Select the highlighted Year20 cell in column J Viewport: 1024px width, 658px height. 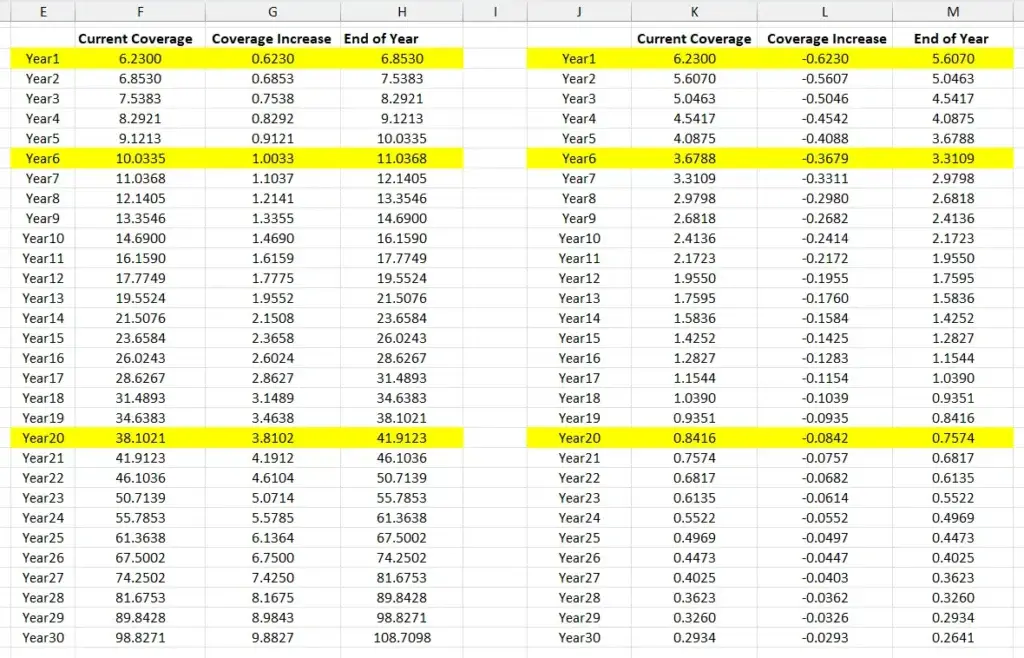[x=578, y=438]
